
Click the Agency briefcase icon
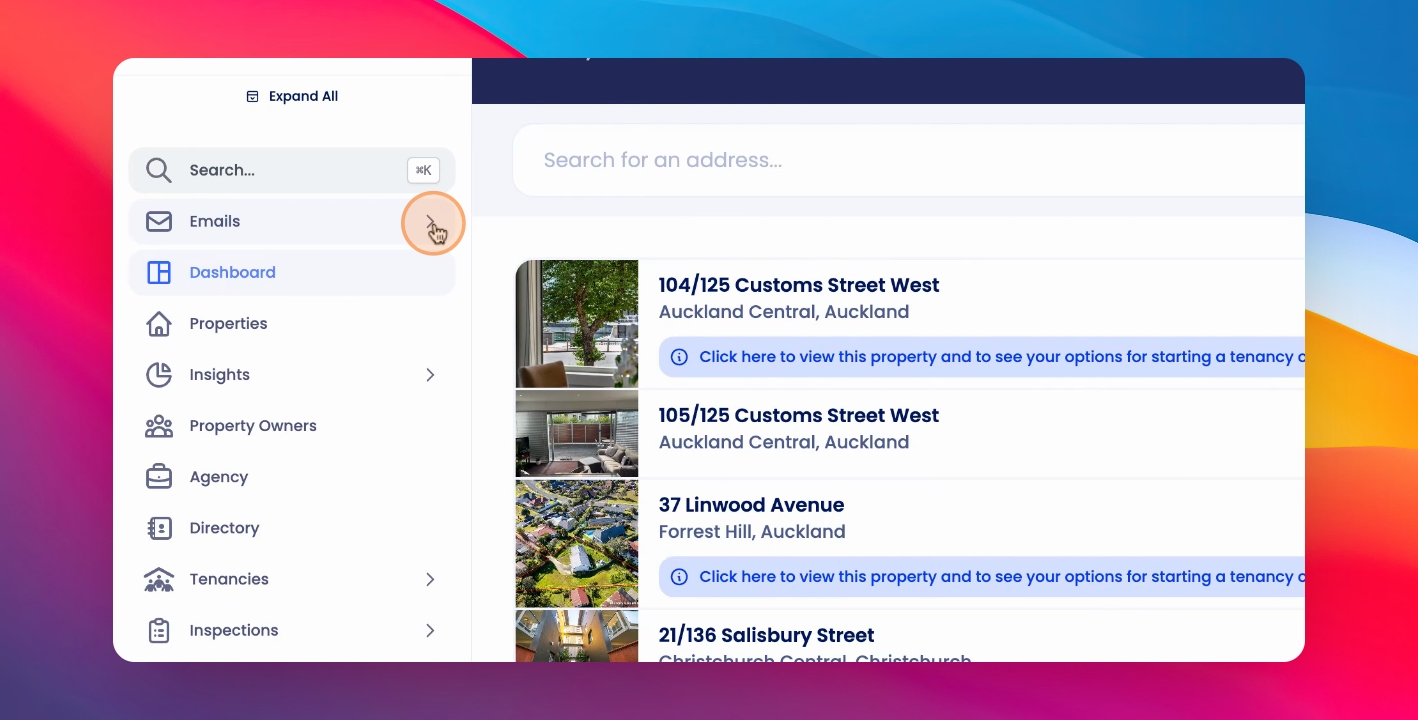(x=159, y=477)
